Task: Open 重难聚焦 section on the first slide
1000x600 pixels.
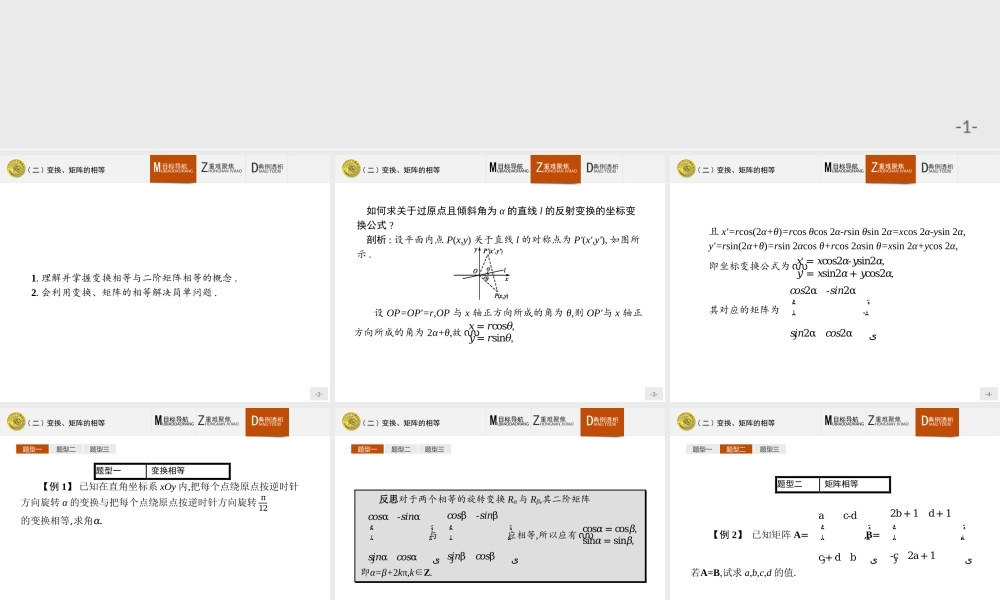Action: coord(224,168)
